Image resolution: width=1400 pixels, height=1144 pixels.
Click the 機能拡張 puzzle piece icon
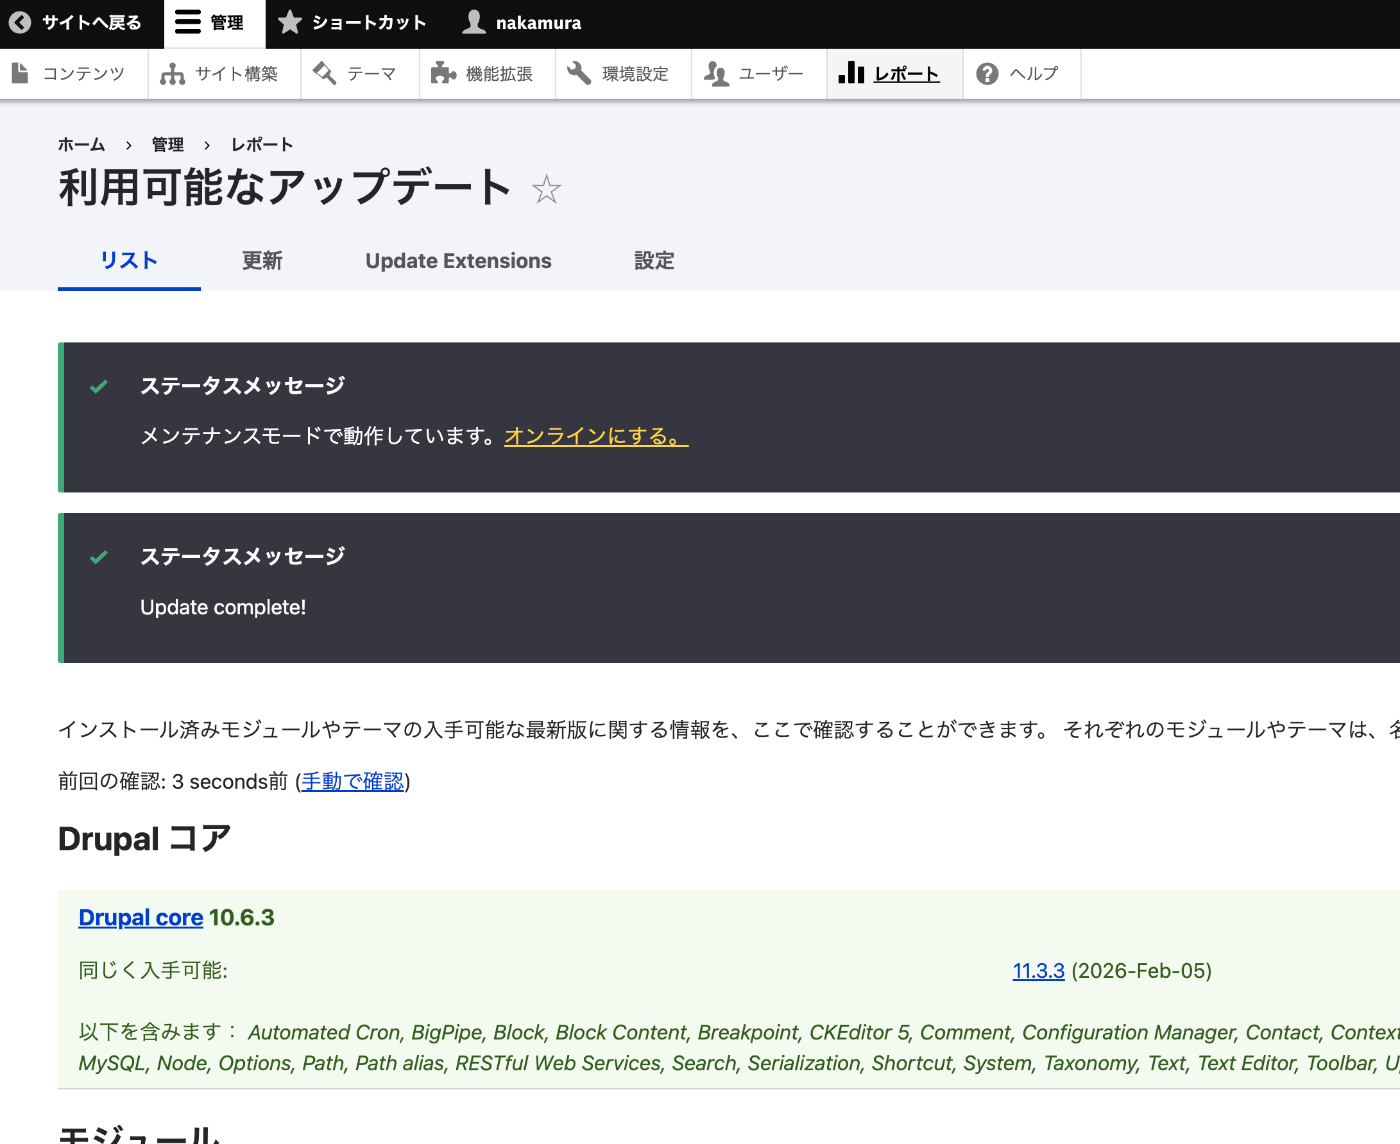coord(443,73)
